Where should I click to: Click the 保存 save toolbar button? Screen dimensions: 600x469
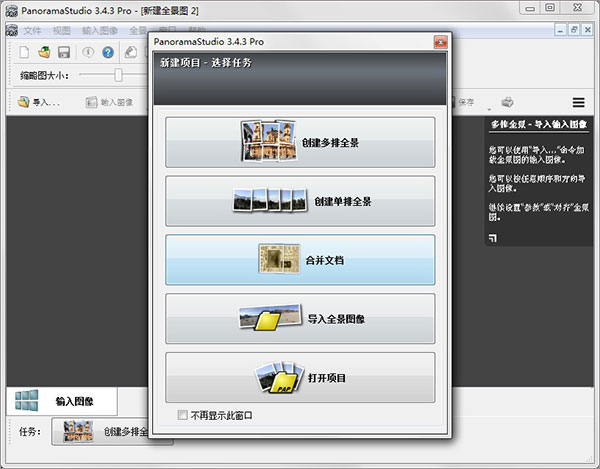click(x=464, y=102)
